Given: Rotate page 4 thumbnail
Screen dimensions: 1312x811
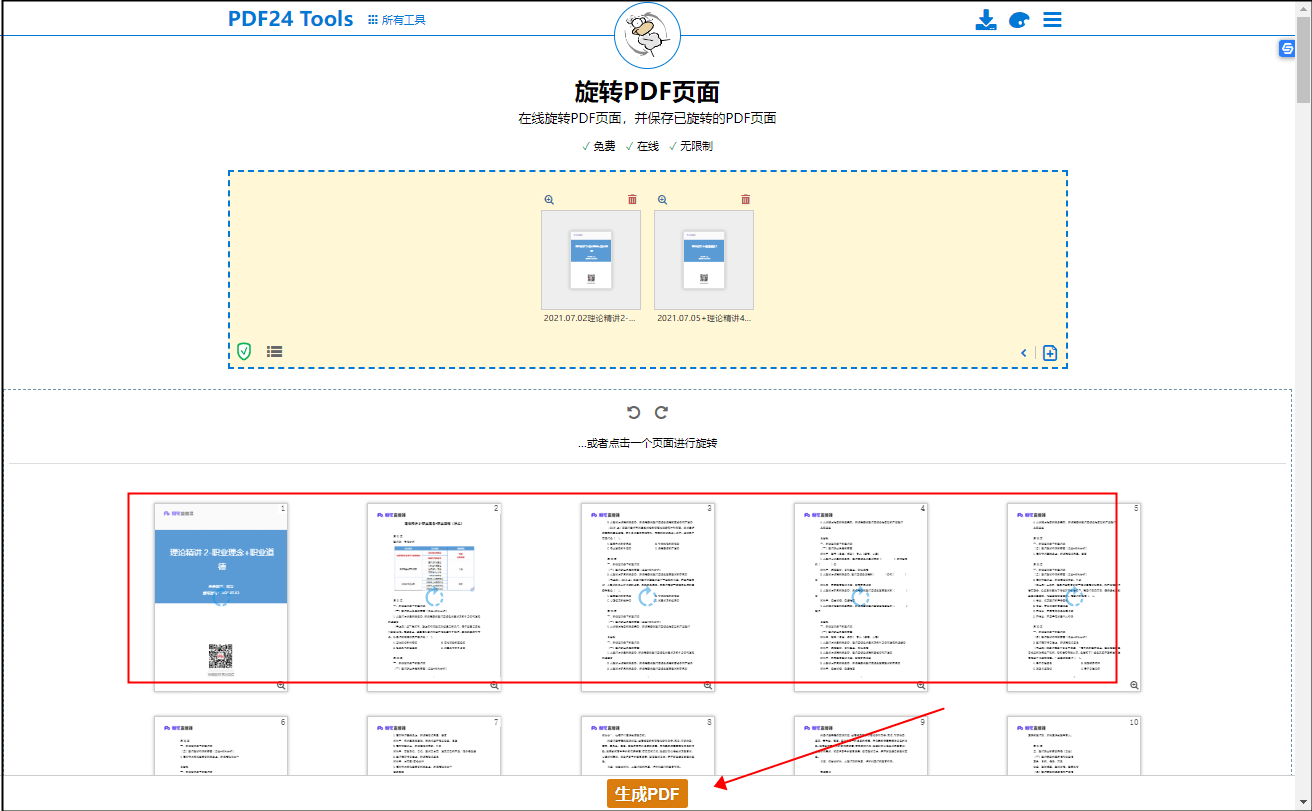Looking at the screenshot, I should 861,597.
